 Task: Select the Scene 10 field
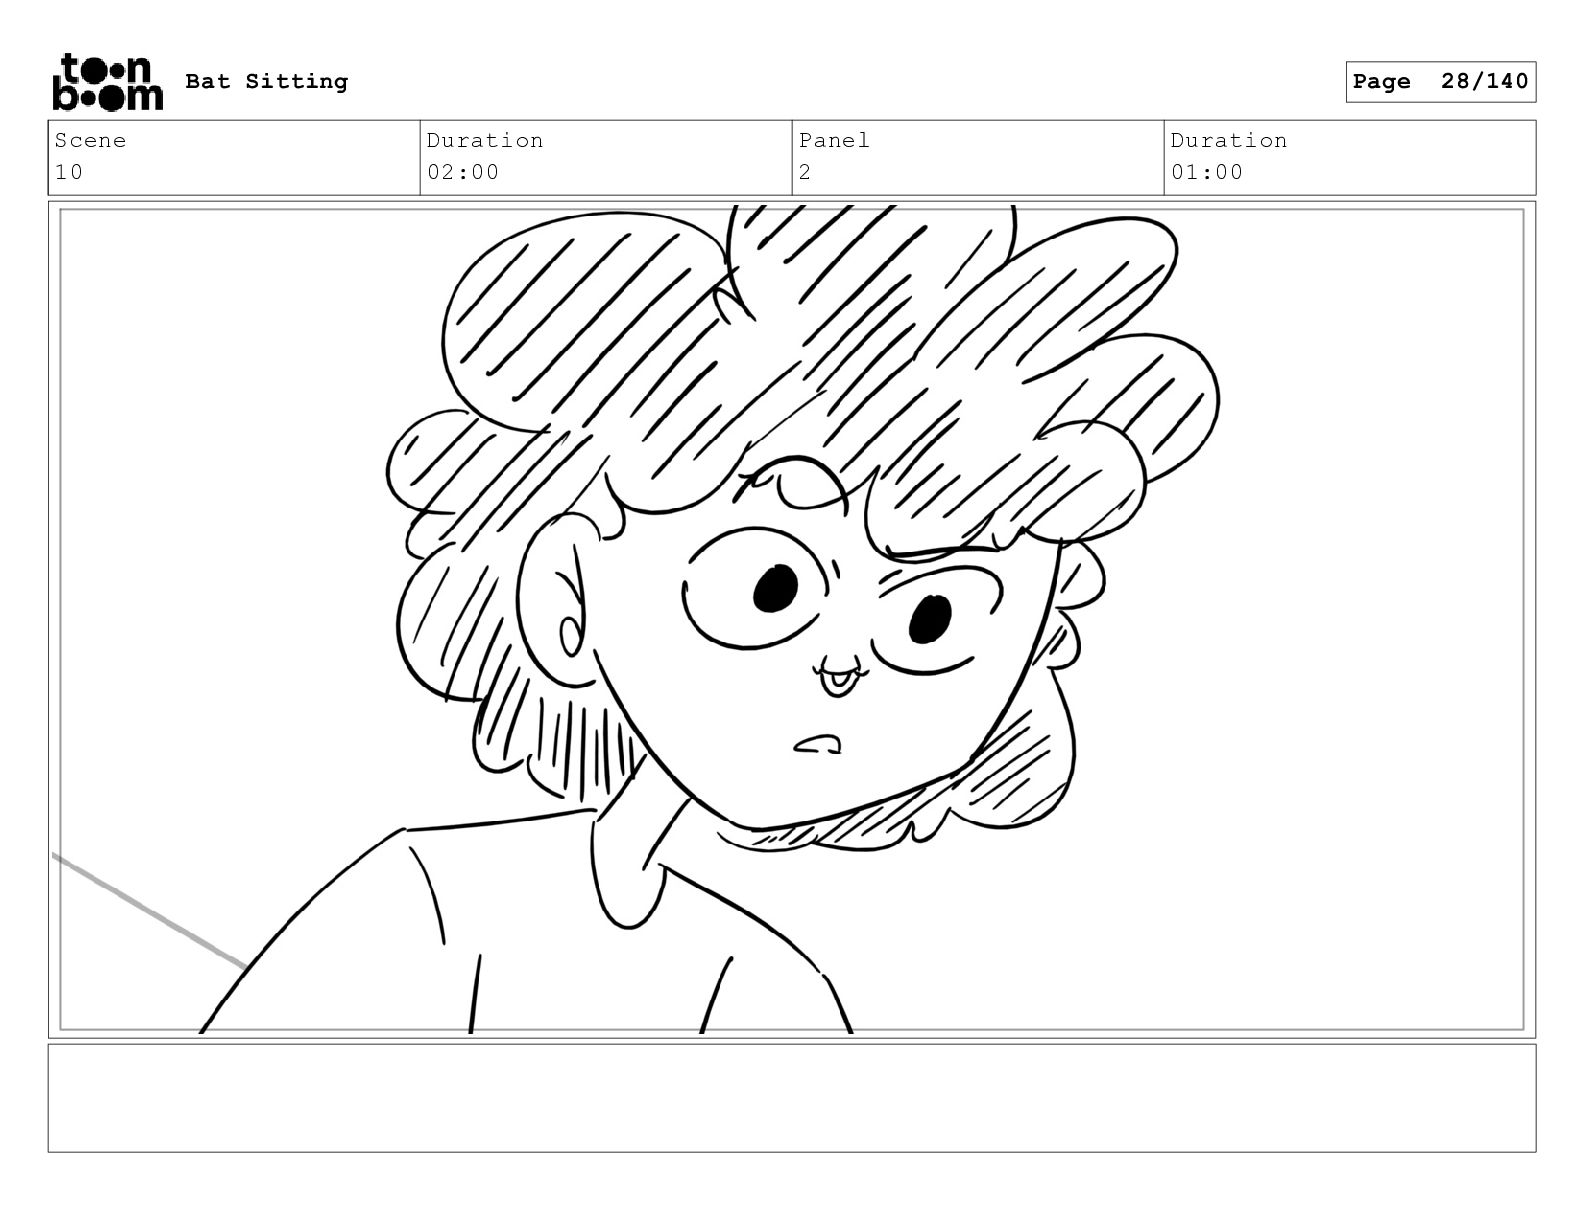(234, 157)
